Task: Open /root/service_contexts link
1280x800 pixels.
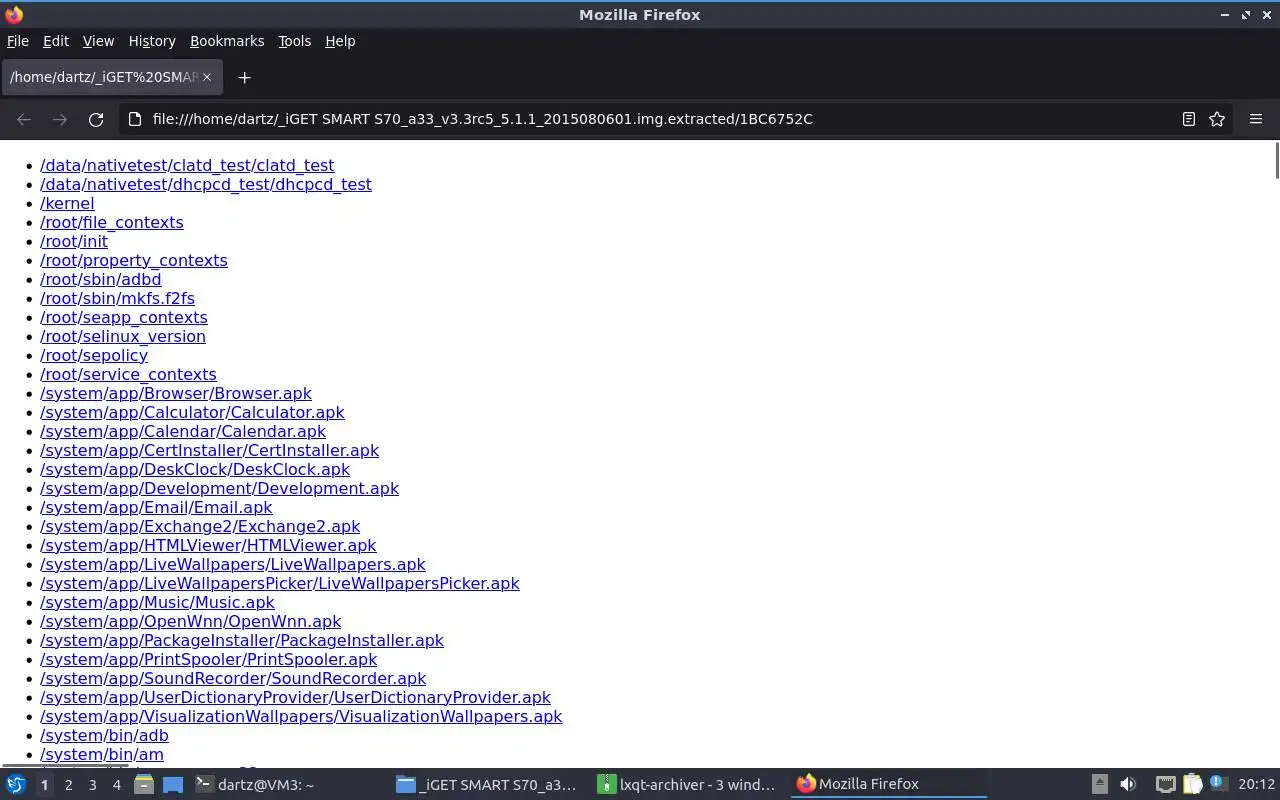Action: coord(128,374)
